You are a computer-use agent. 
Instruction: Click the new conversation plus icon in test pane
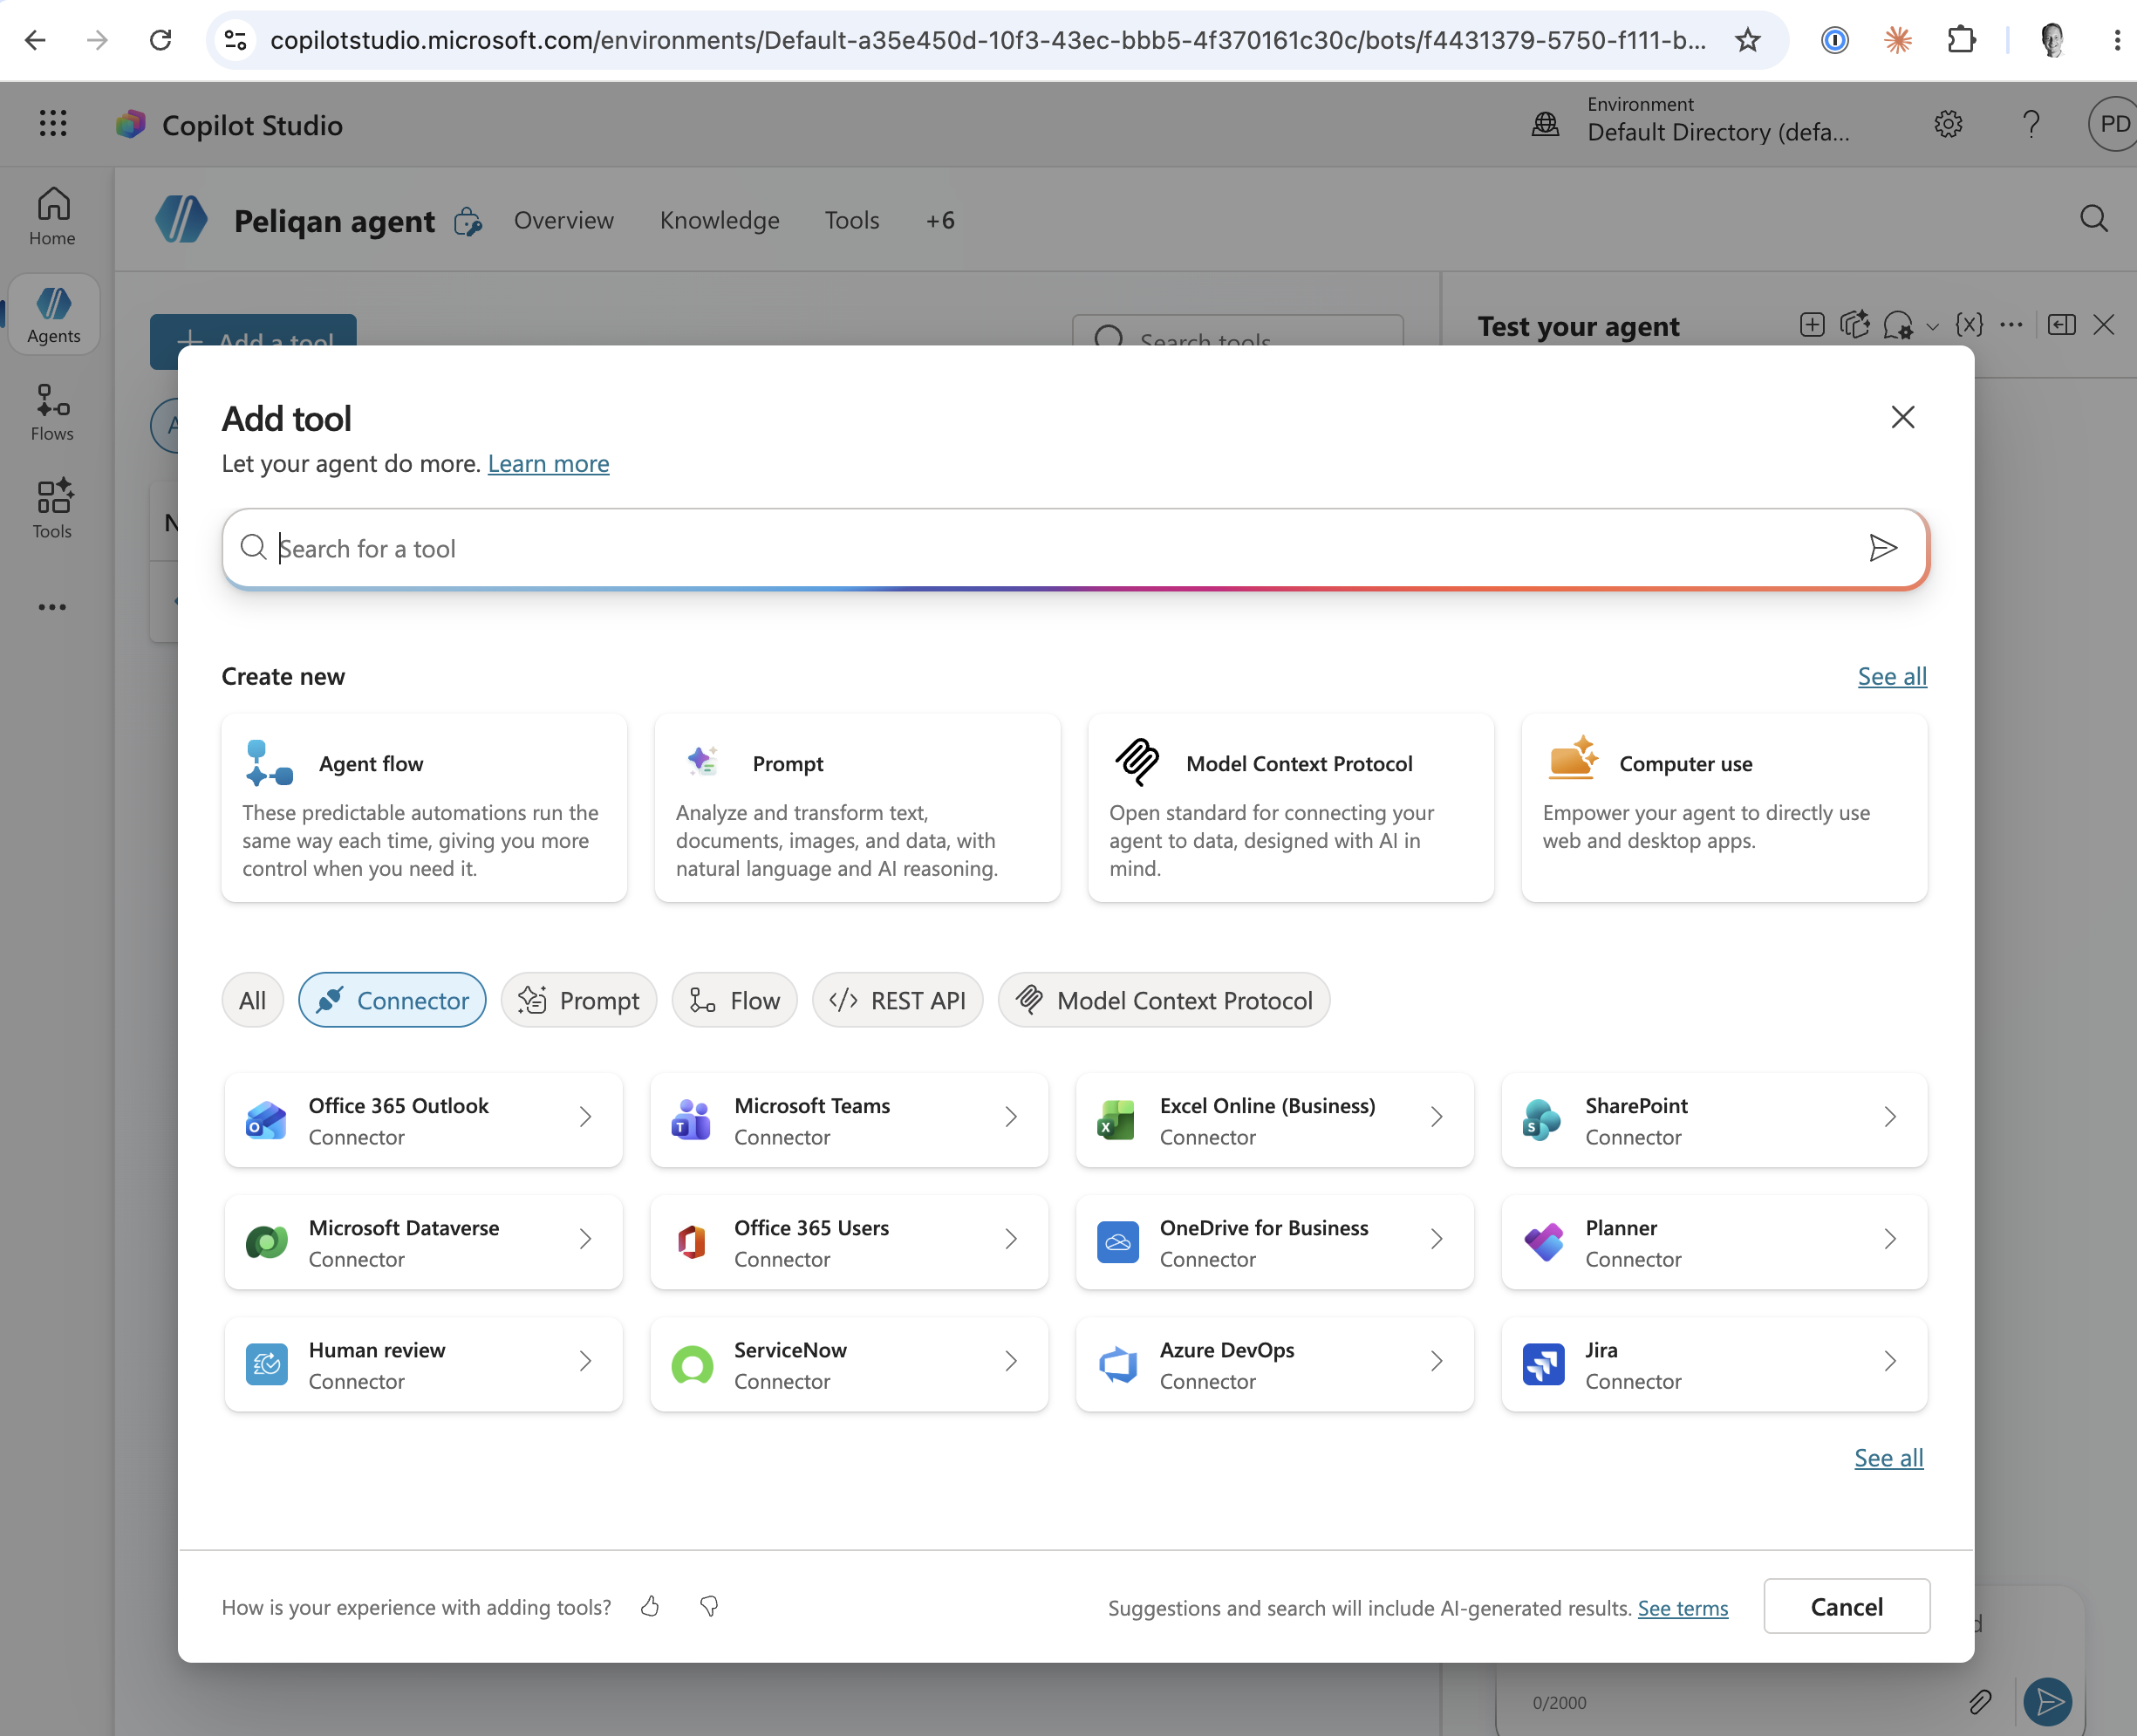pos(1812,325)
